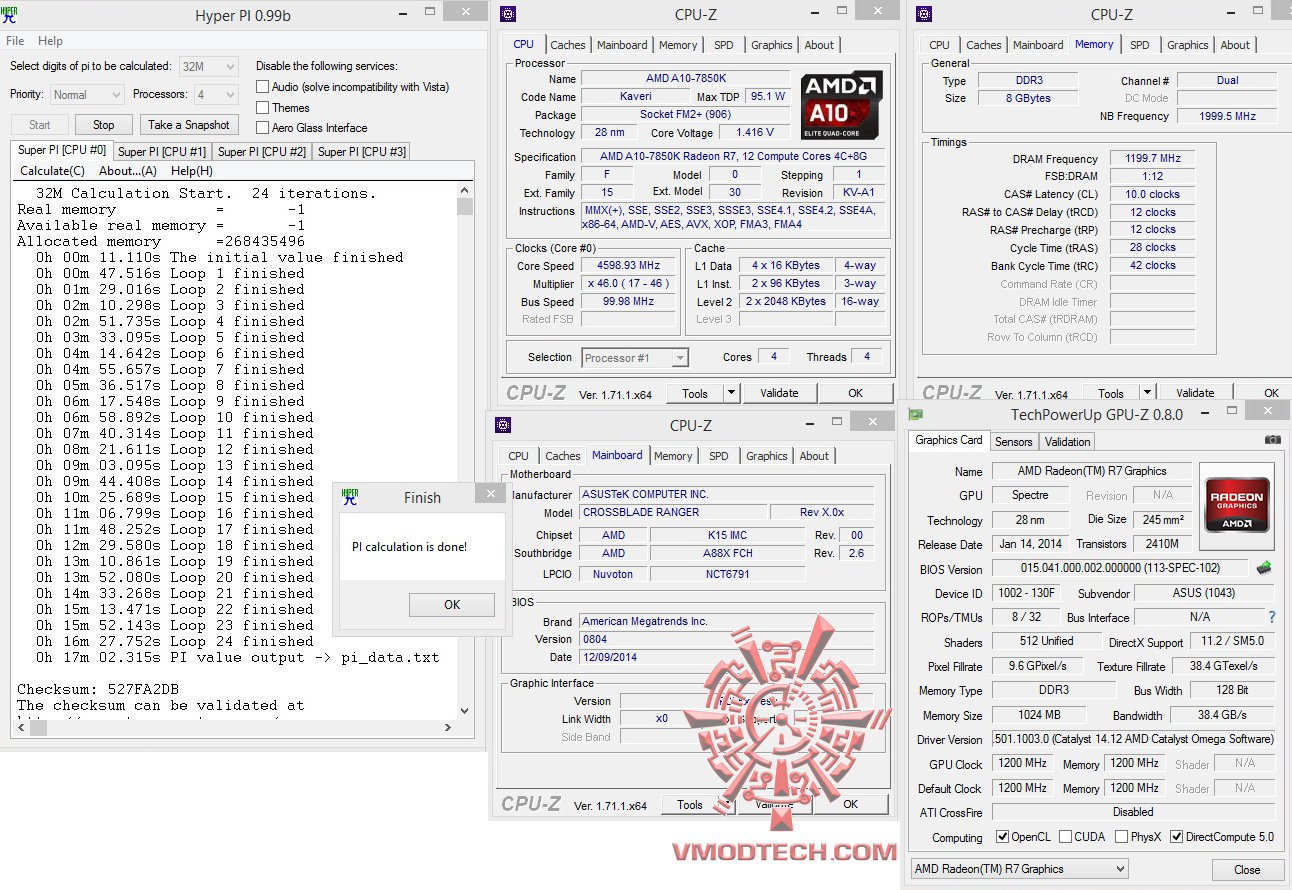The height and width of the screenshot is (890, 1292).
Task: Click the Take a Snapshot button
Action: [189, 125]
